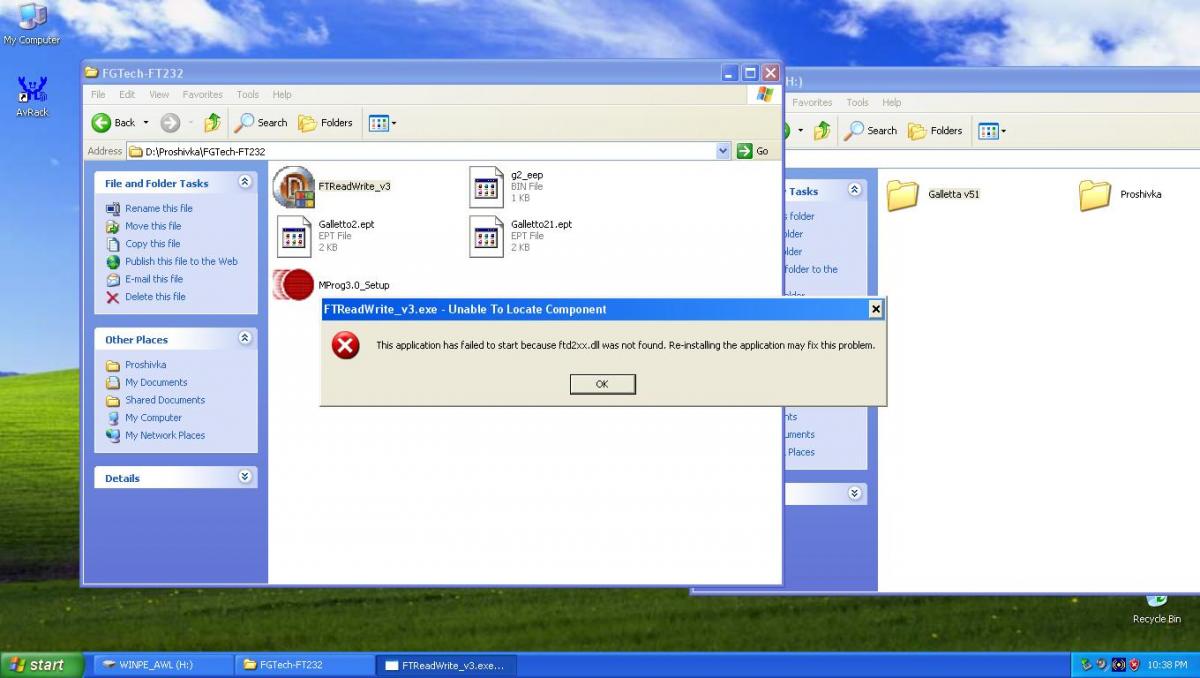Select the Galletto2.ept file icon
This screenshot has height=678, width=1200.
[x=294, y=236]
